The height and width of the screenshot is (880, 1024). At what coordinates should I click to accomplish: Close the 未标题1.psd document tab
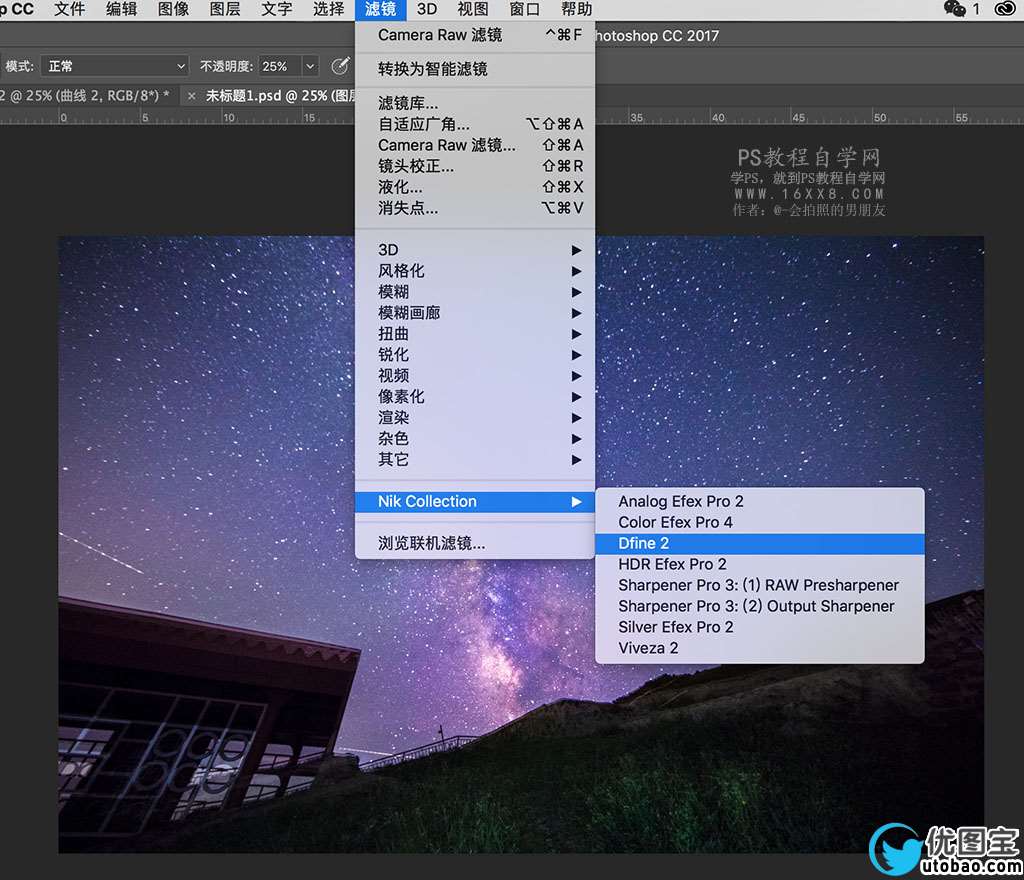[x=191, y=95]
